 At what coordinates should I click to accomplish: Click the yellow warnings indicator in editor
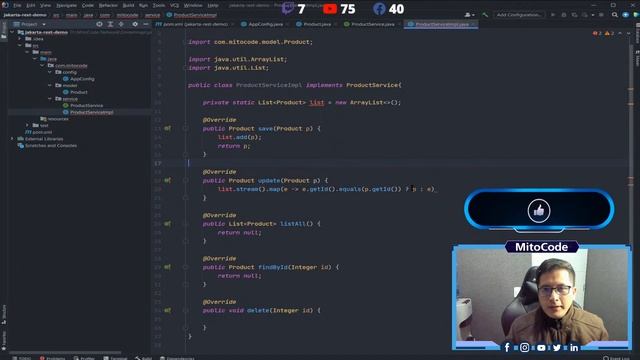click(609, 33)
